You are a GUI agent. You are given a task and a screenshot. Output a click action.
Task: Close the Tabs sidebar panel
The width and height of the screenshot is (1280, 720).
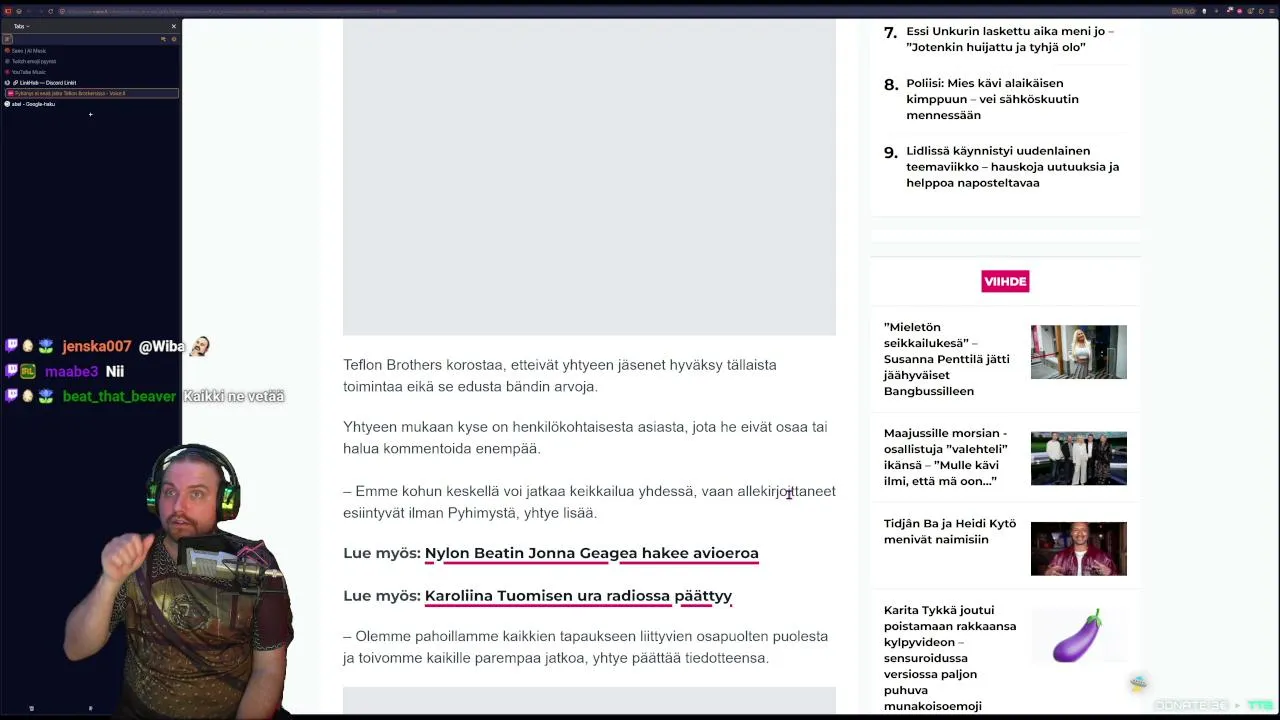[x=173, y=26]
